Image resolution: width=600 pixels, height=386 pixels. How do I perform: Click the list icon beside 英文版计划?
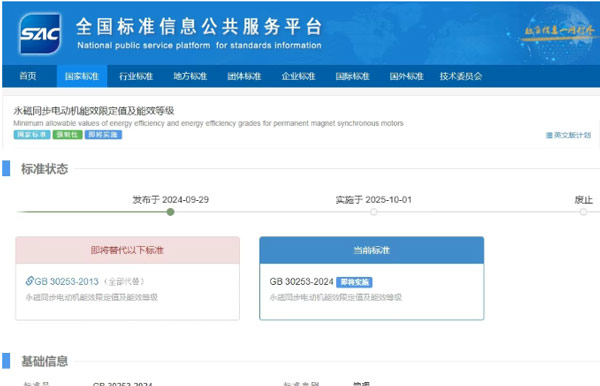(x=549, y=135)
